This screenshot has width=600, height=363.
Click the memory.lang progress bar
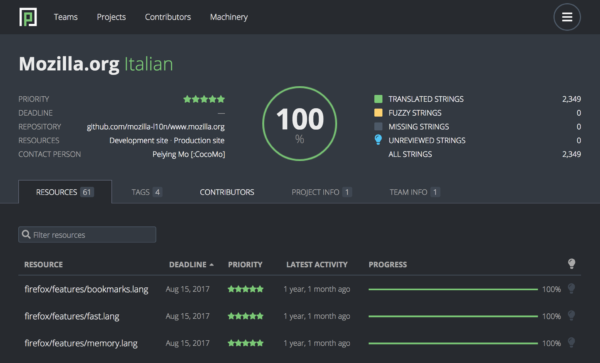[453, 343]
